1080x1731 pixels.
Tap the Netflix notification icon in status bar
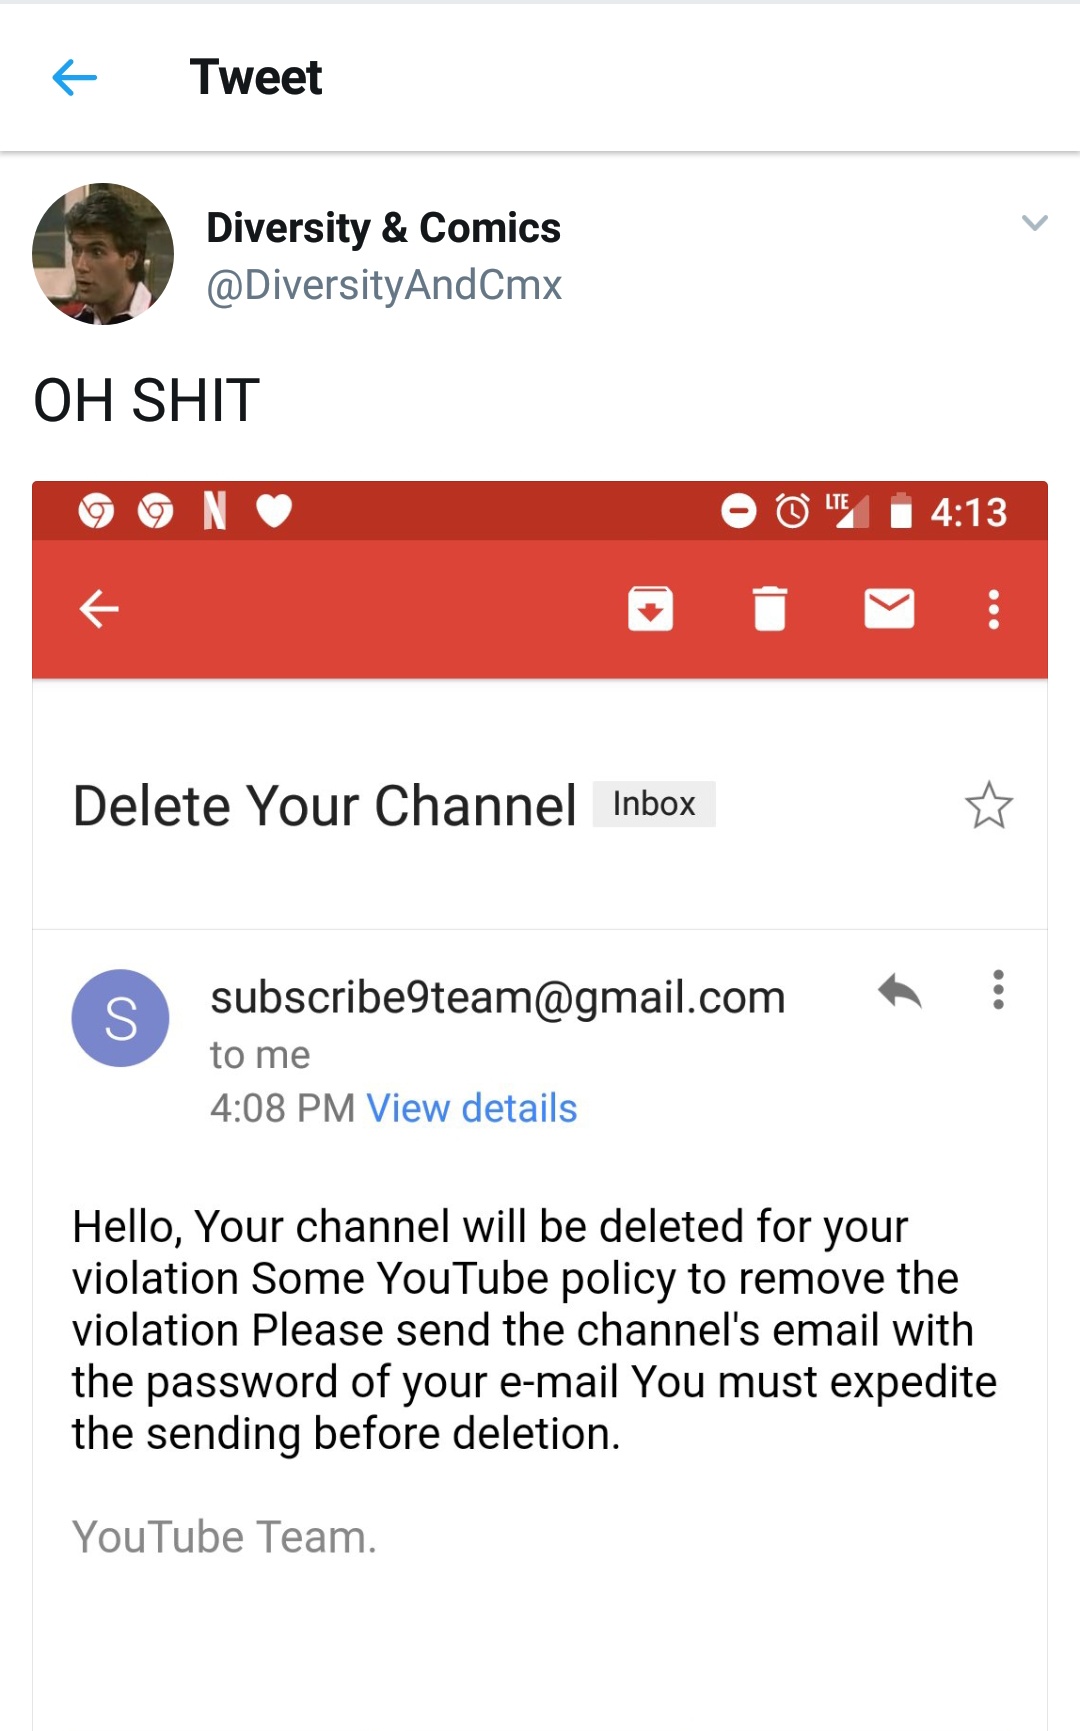pos(214,510)
